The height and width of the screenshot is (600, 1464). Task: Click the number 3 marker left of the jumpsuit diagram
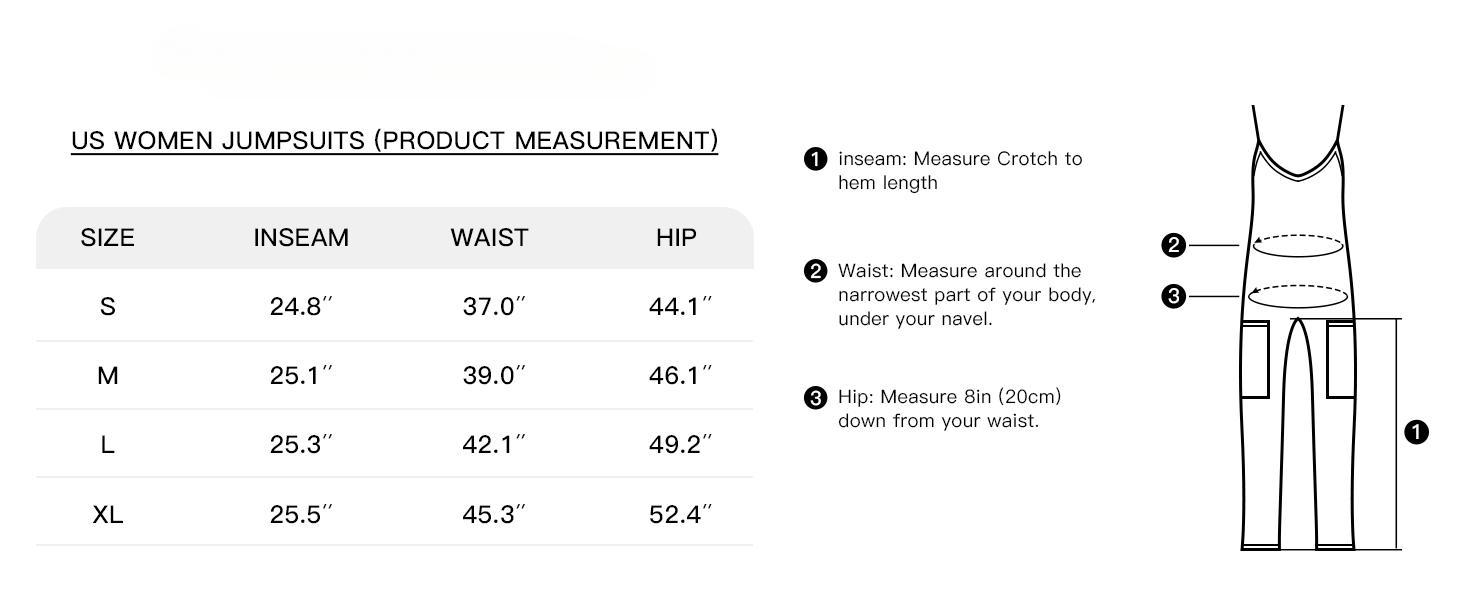click(x=1174, y=296)
